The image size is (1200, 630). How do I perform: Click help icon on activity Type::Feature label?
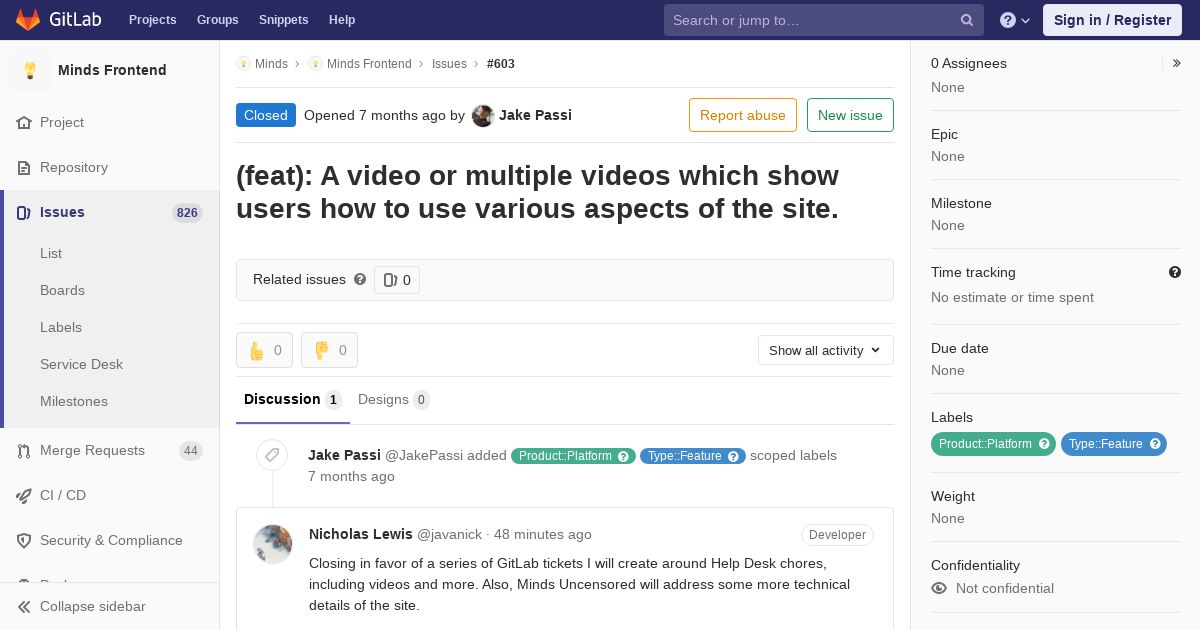(x=733, y=456)
